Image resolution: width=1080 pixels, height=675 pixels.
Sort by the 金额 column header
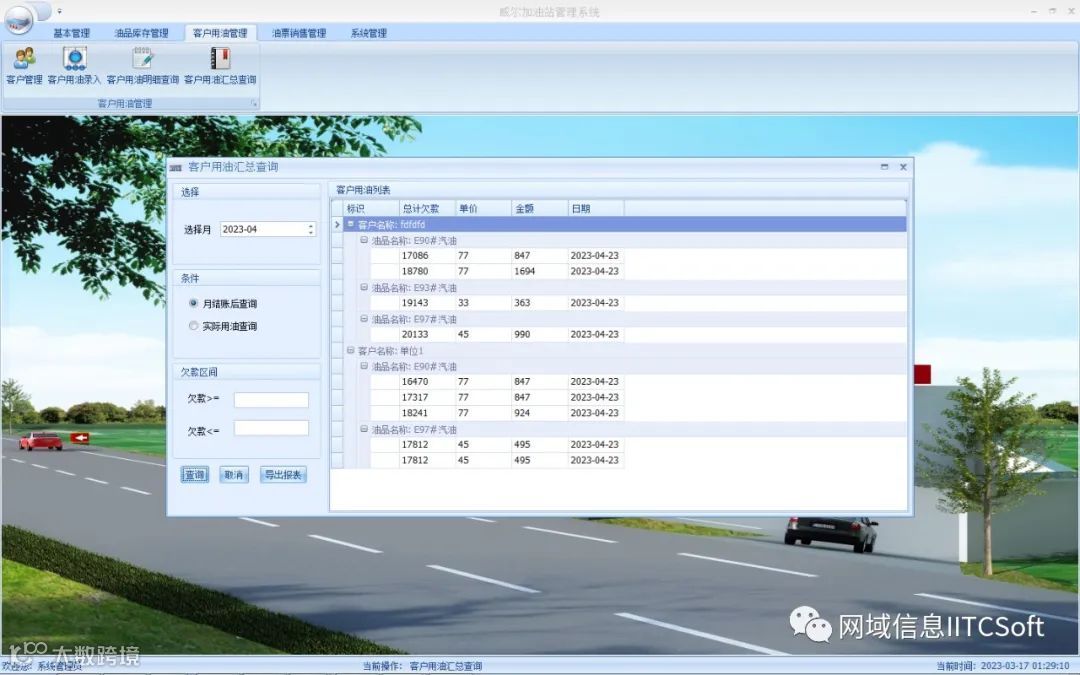pos(540,209)
